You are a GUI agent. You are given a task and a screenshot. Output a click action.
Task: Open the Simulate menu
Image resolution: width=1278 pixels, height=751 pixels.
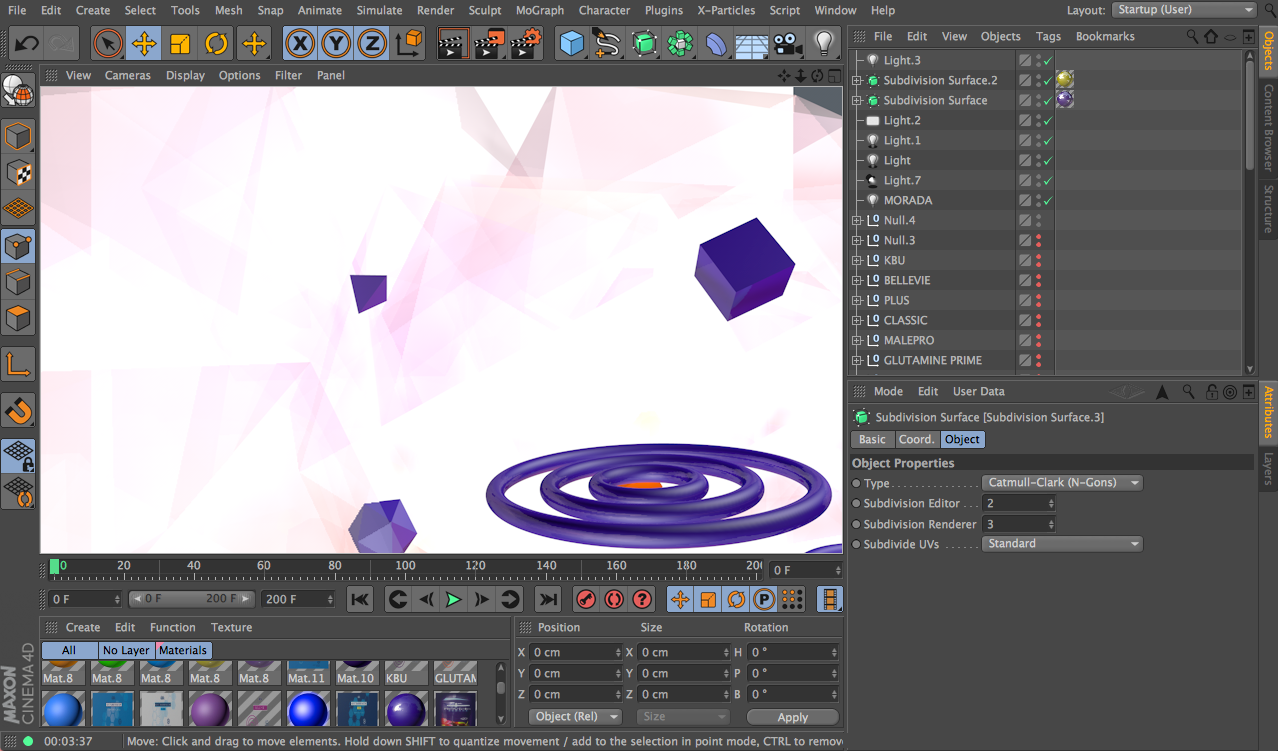380,10
